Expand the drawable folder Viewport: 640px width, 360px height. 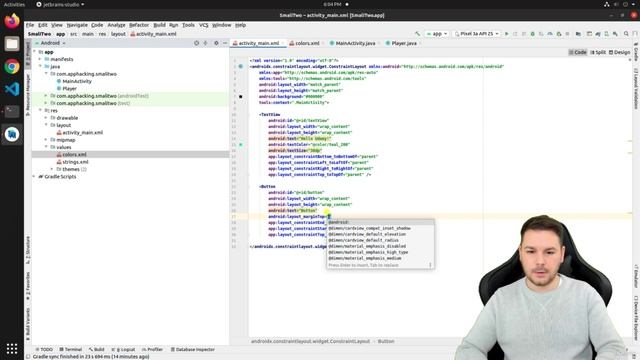(46, 118)
